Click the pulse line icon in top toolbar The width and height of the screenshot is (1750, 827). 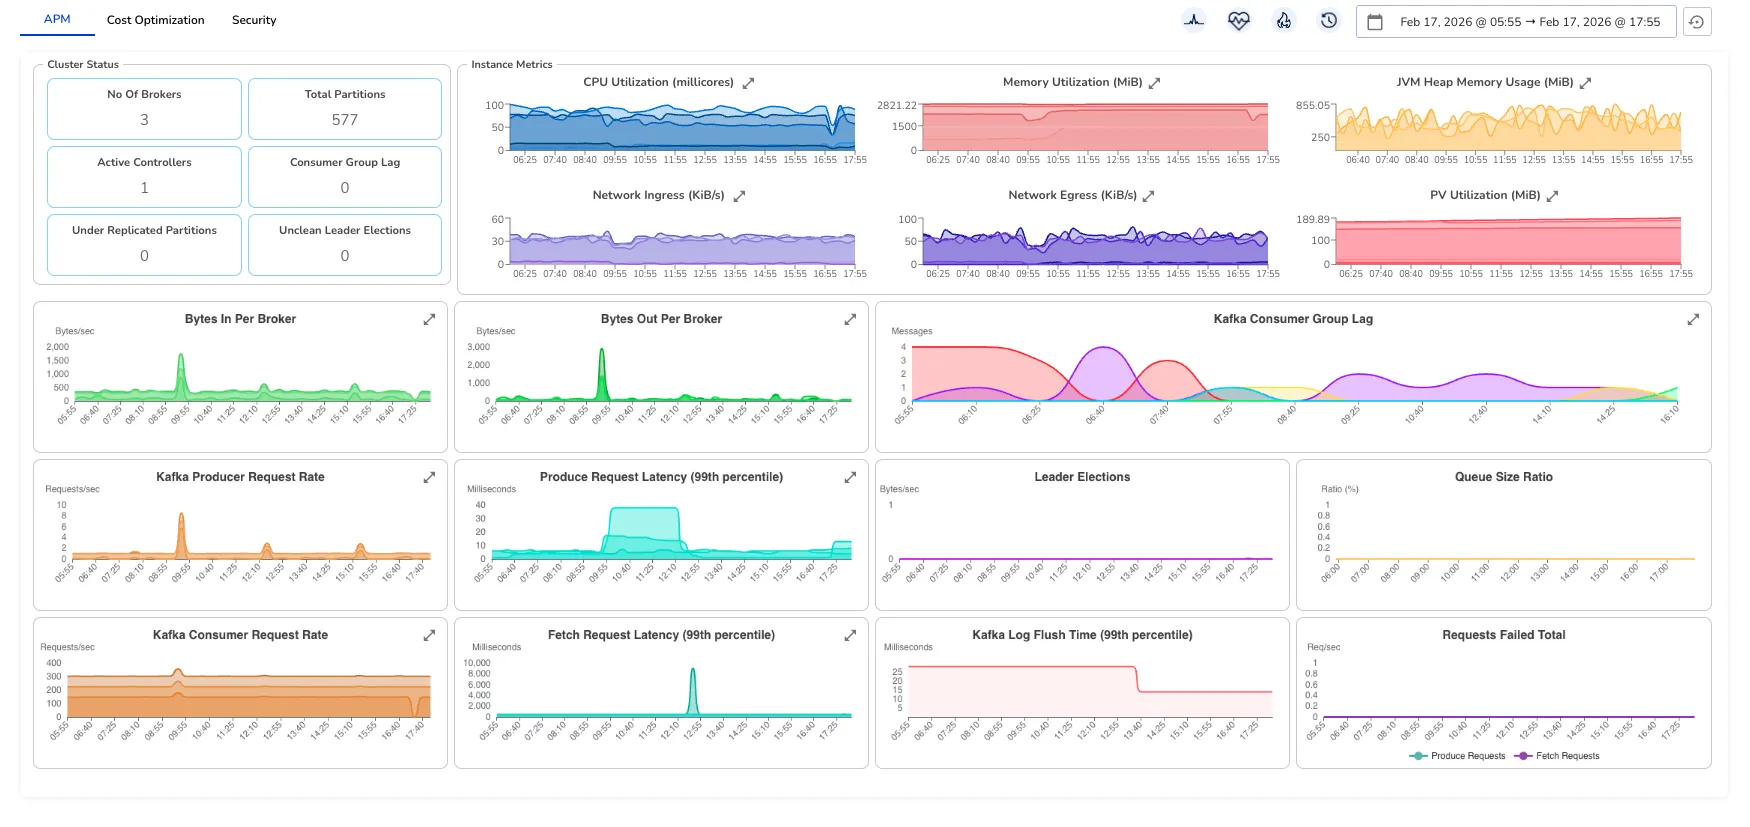pos(1194,20)
